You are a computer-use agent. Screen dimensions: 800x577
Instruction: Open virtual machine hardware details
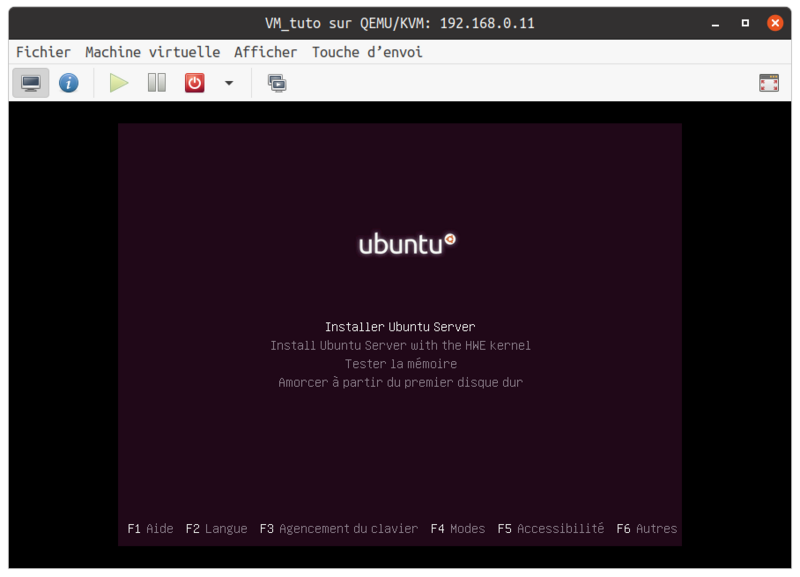click(68, 83)
